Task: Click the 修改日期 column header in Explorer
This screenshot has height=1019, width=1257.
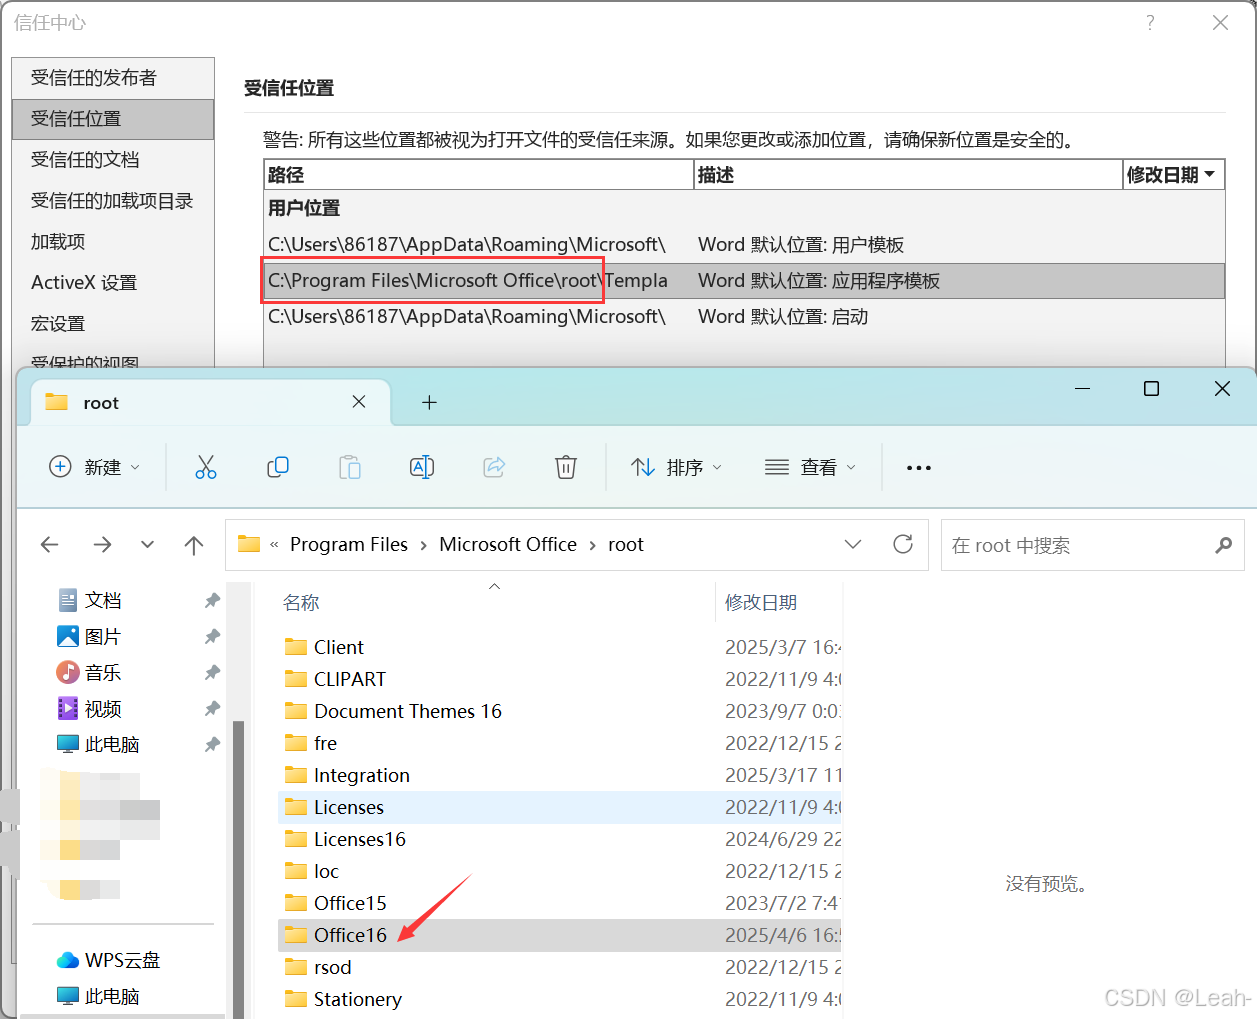Action: tap(761, 602)
